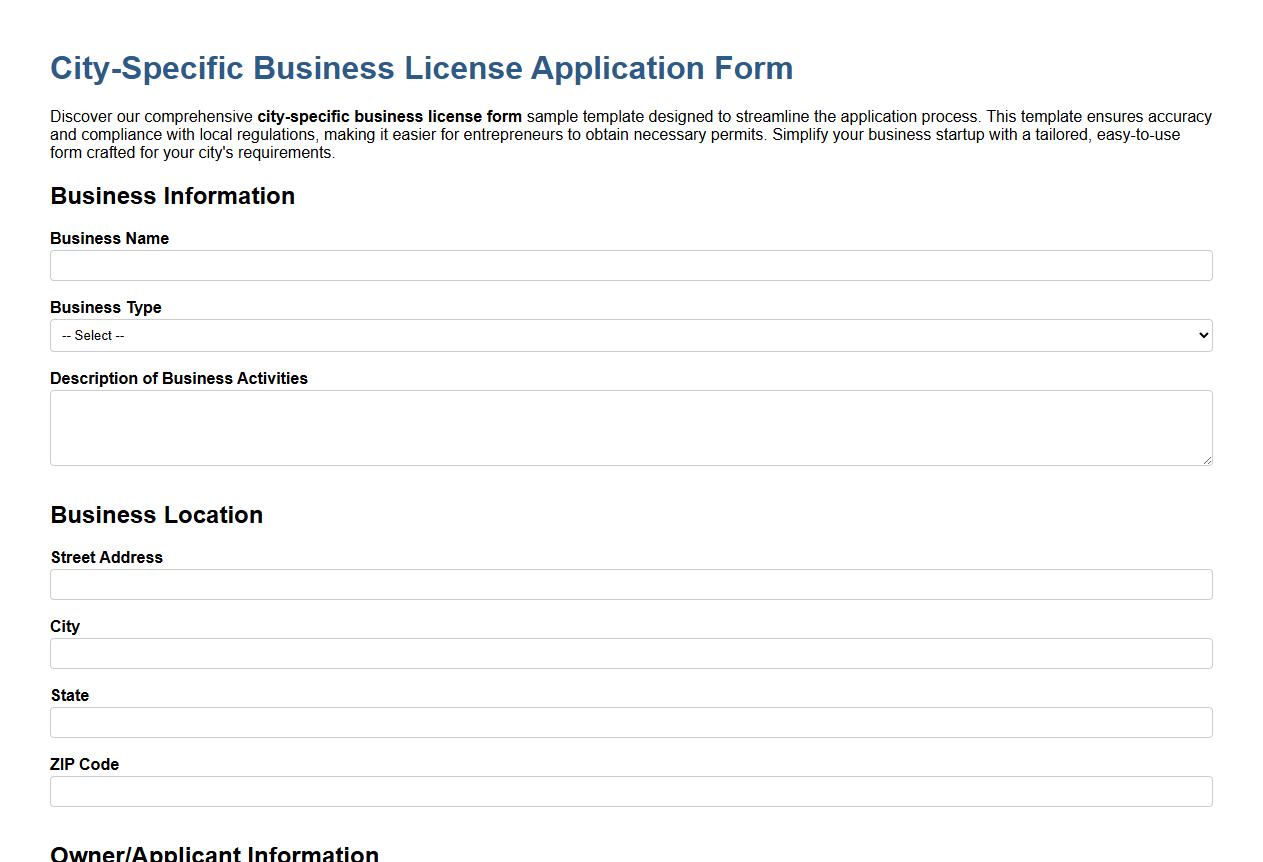Image resolution: width=1263 pixels, height=862 pixels.
Task: Click the Description of Business Activities label
Action: [x=179, y=378]
